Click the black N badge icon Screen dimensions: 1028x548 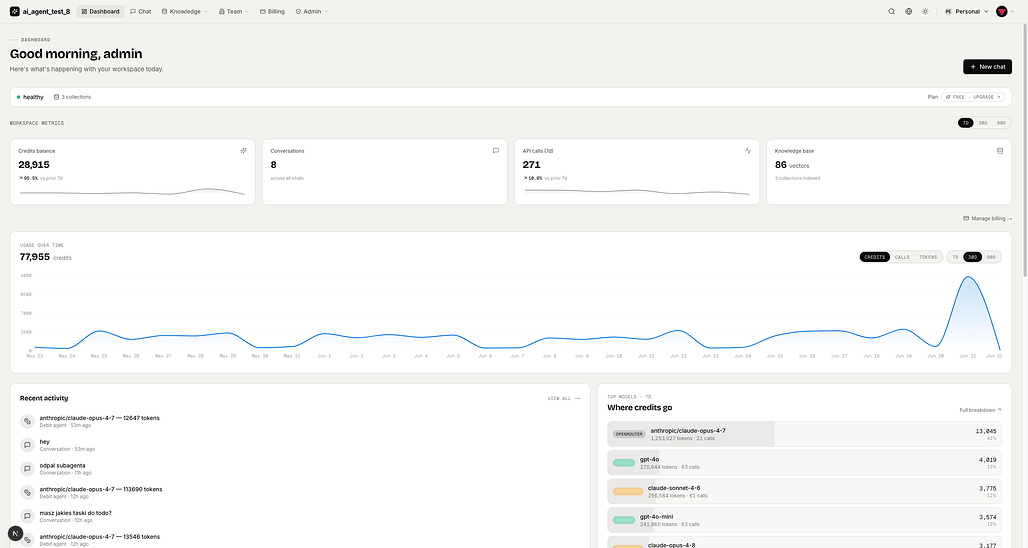pyautogui.click(x=15, y=534)
